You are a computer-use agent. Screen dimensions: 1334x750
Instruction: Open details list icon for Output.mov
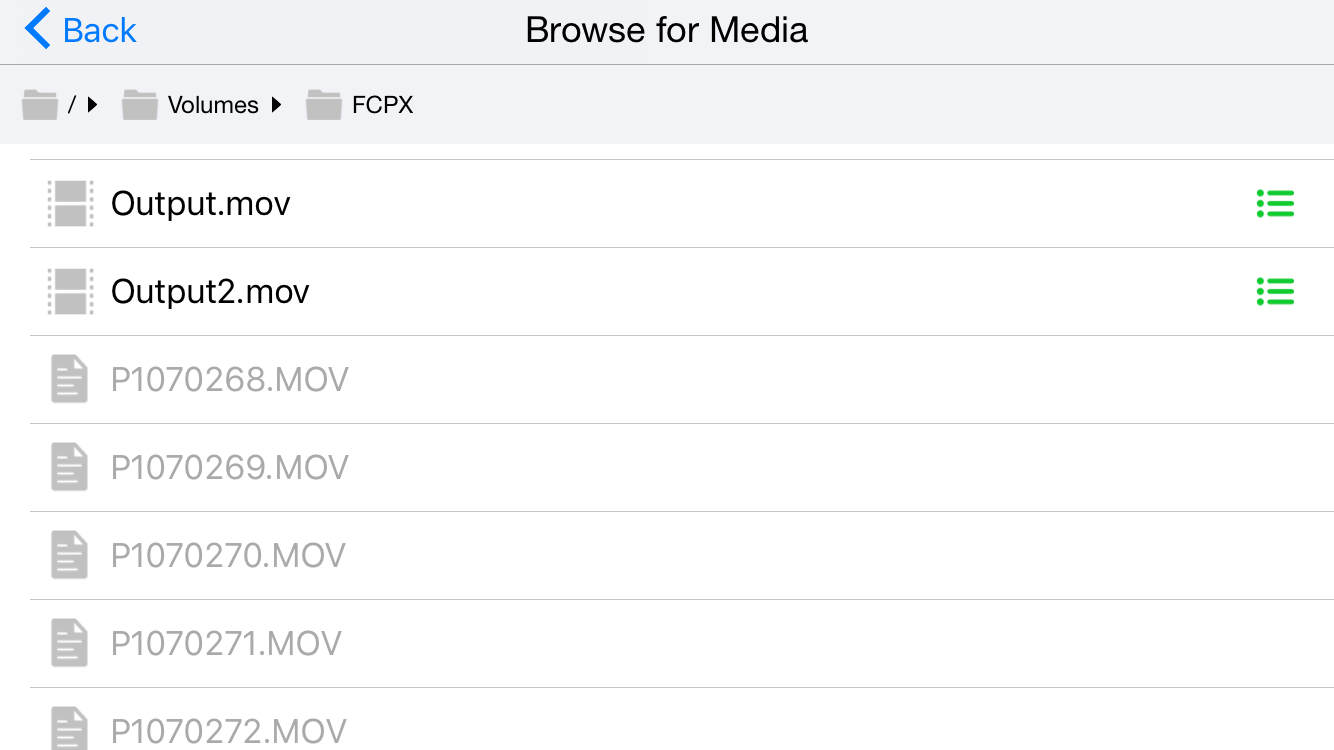[1275, 204]
